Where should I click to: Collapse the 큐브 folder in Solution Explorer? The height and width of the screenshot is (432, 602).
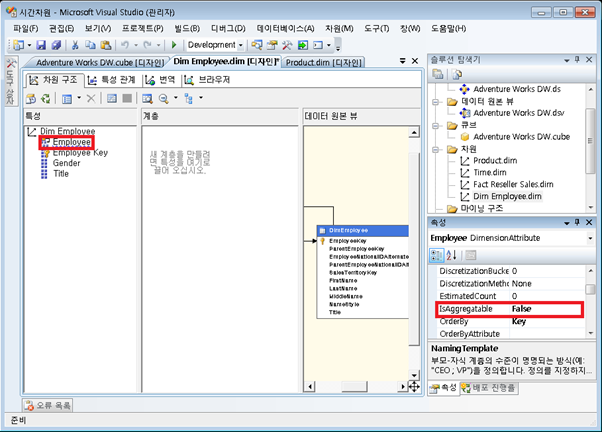pos(435,126)
